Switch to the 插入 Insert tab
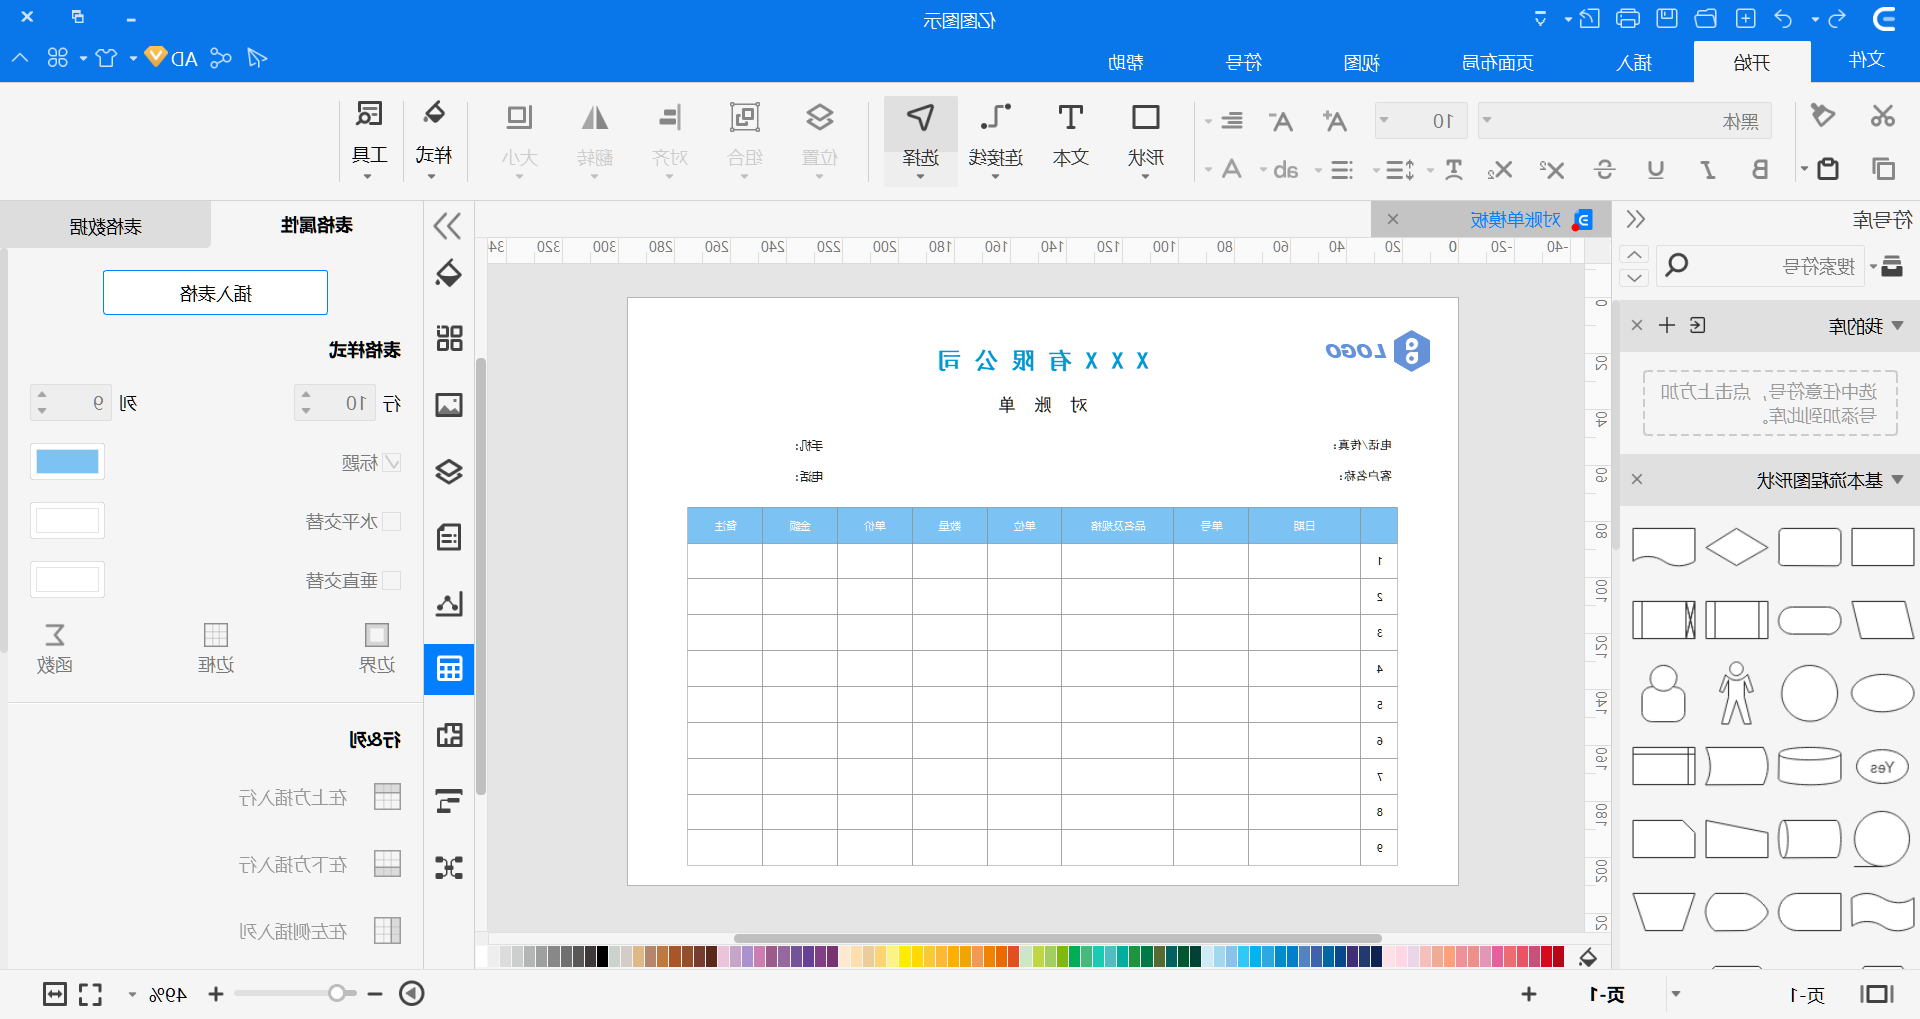Viewport: 1920px width, 1019px height. point(1634,63)
